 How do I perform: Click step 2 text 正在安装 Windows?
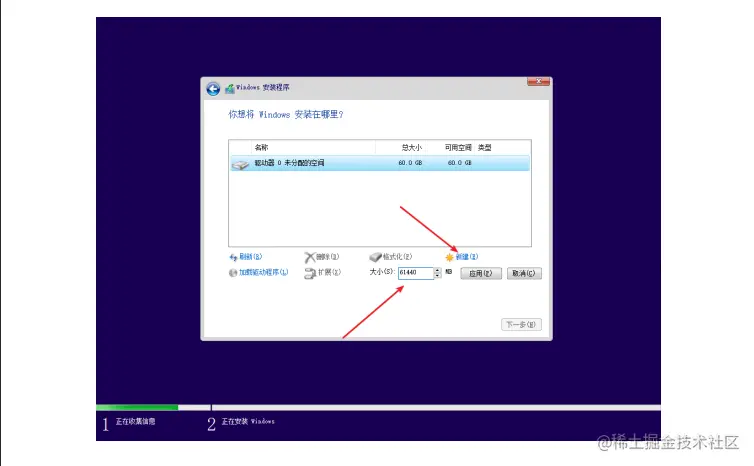(x=248, y=421)
